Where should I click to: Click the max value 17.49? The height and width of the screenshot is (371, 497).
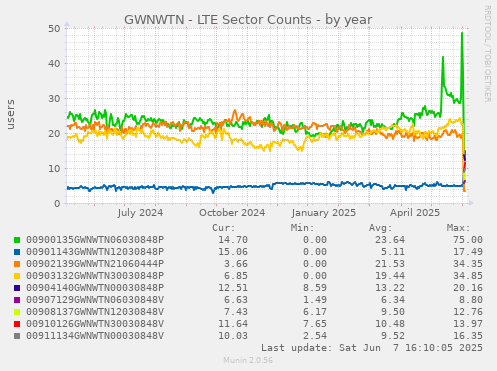(x=468, y=252)
